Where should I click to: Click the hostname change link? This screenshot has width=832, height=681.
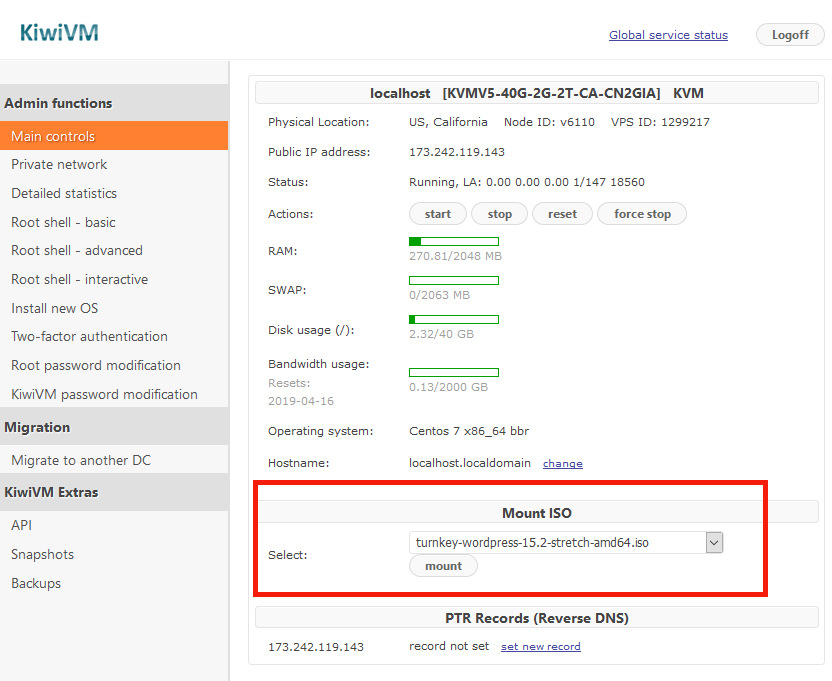point(562,464)
